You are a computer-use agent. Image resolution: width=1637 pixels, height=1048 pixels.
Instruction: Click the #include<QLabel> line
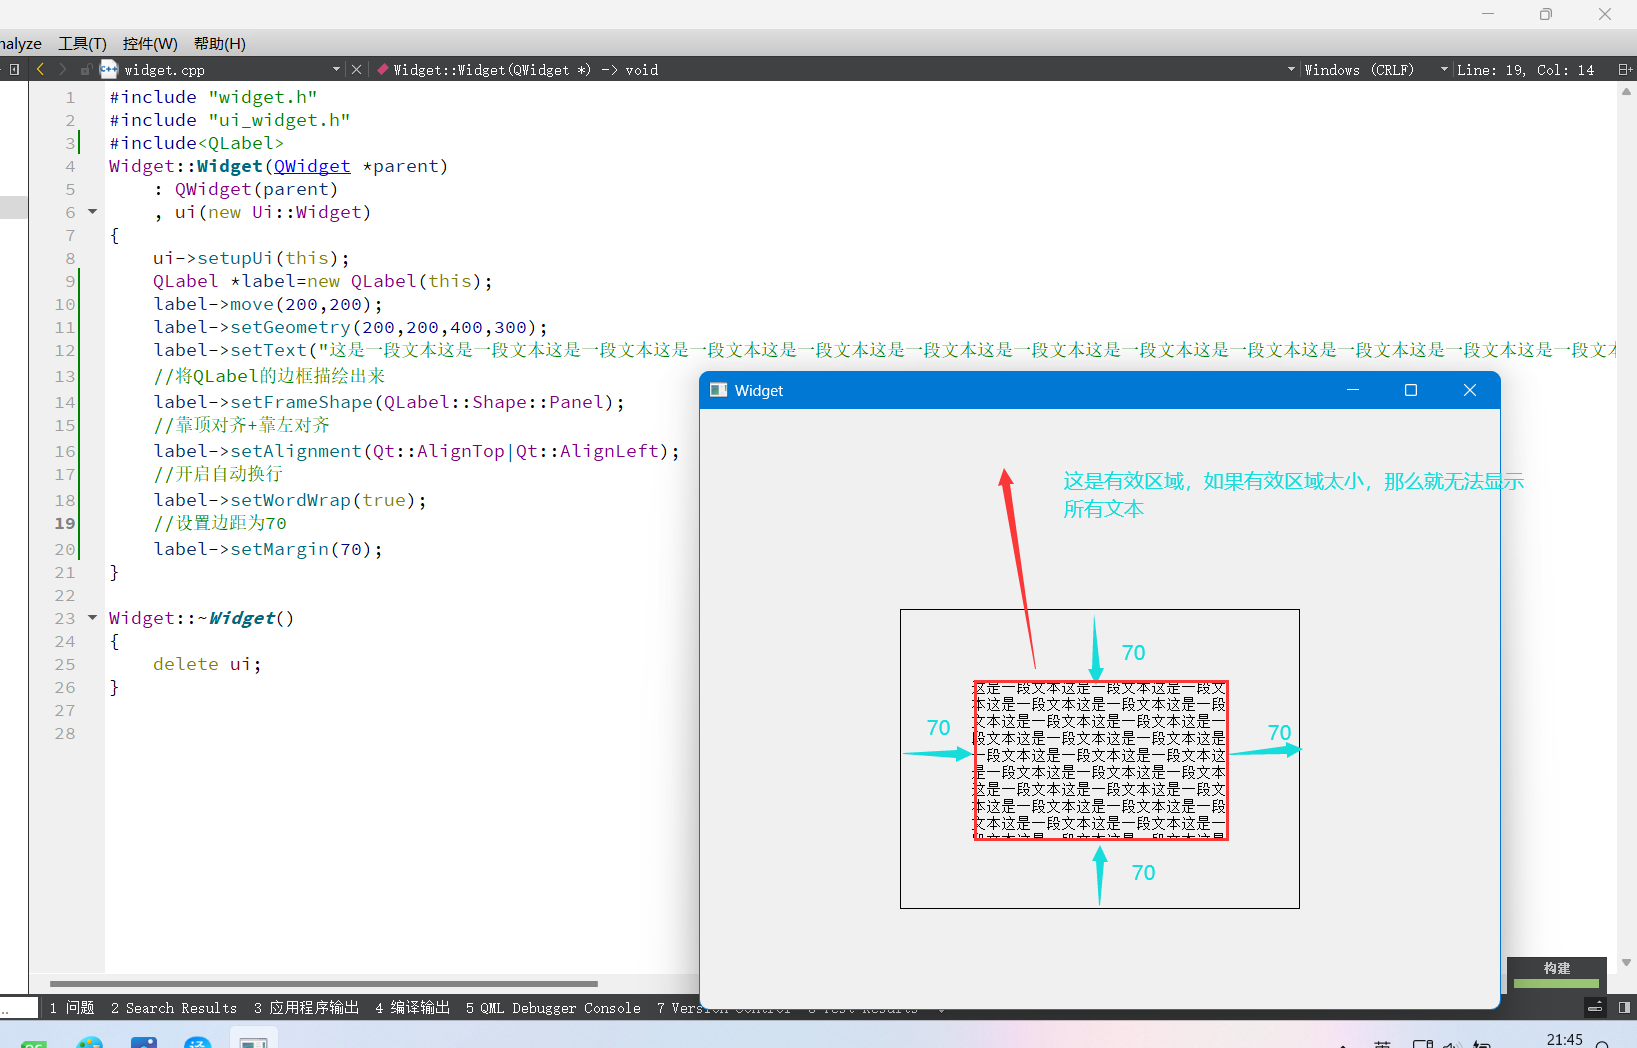tap(196, 143)
